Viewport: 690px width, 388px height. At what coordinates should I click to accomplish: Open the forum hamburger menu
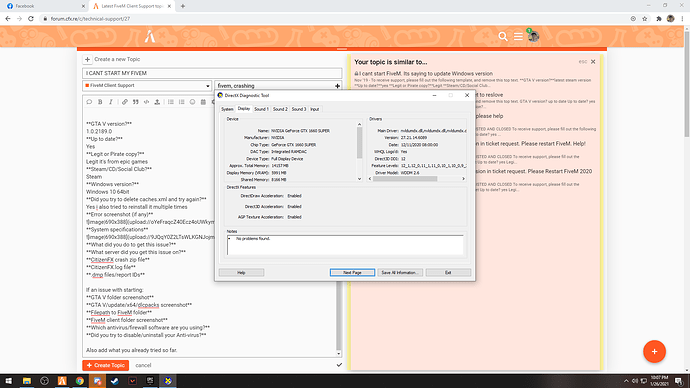coord(518,37)
